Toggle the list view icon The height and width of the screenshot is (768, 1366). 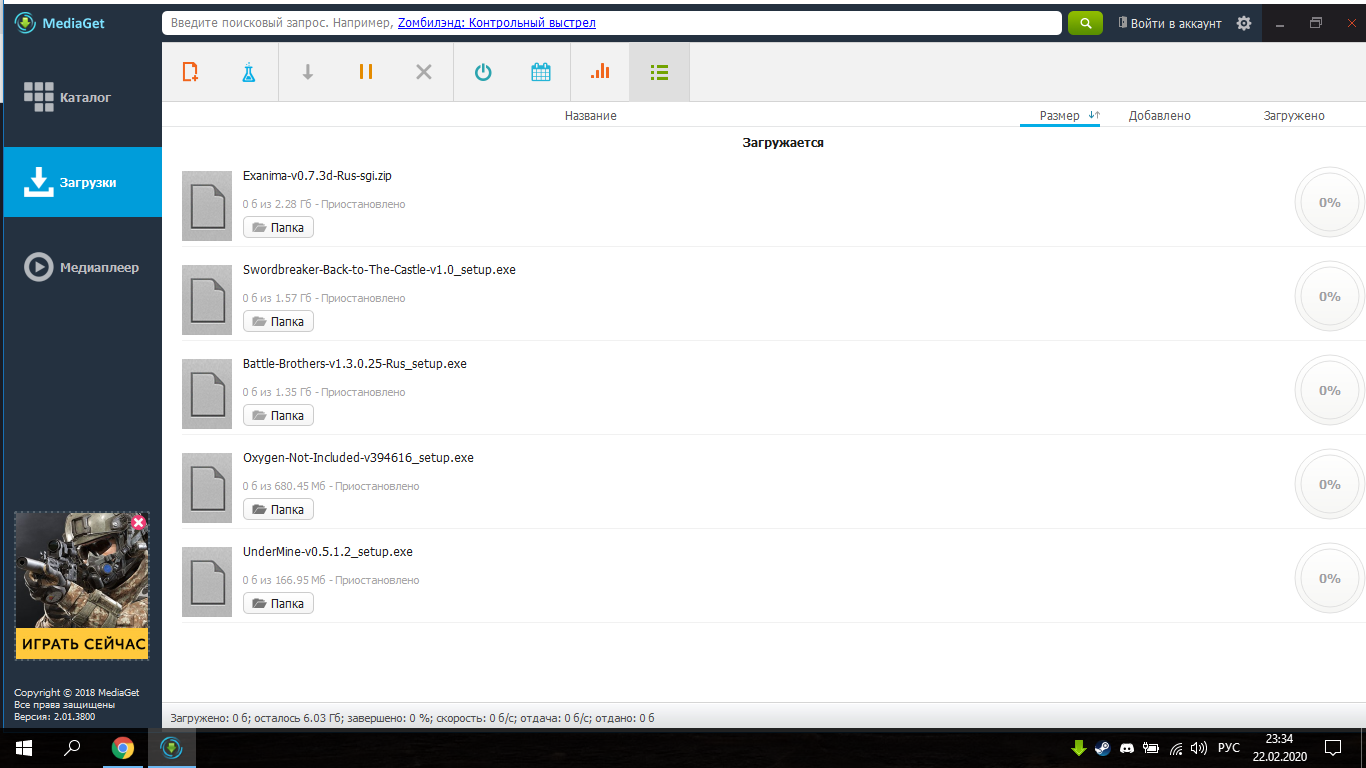pyautogui.click(x=659, y=72)
